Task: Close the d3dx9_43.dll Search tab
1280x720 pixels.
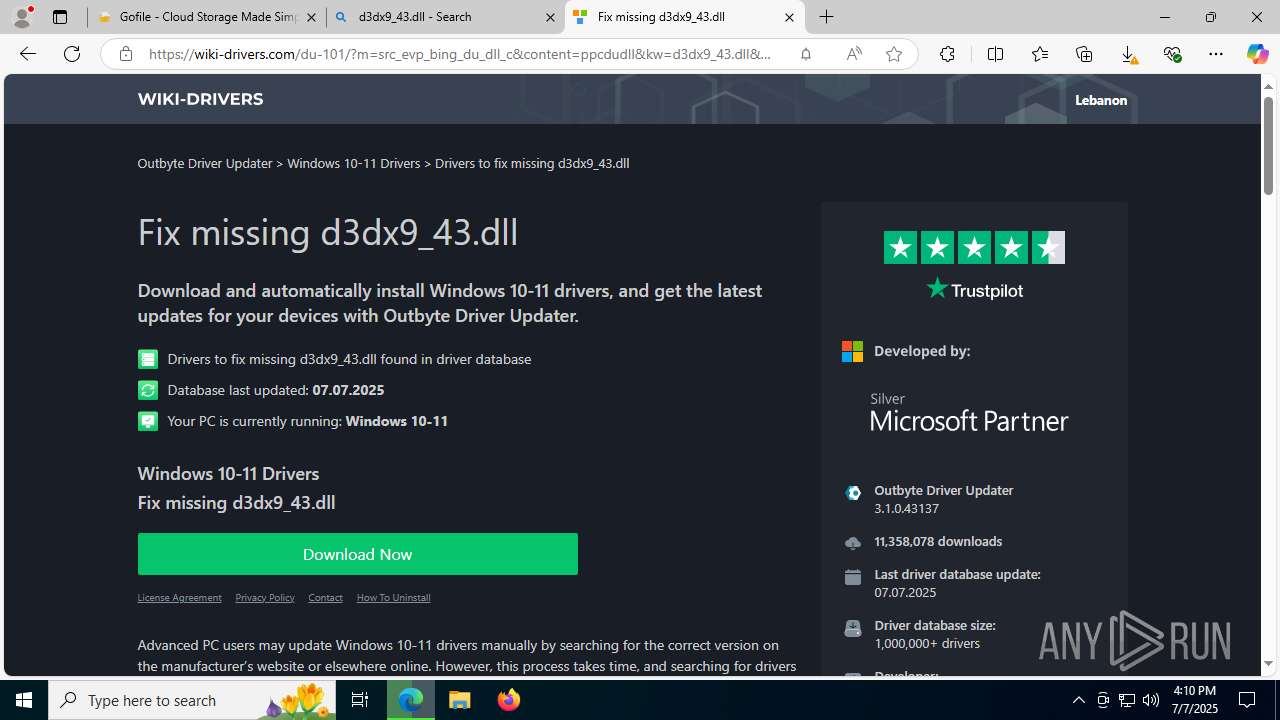Action: click(x=550, y=17)
